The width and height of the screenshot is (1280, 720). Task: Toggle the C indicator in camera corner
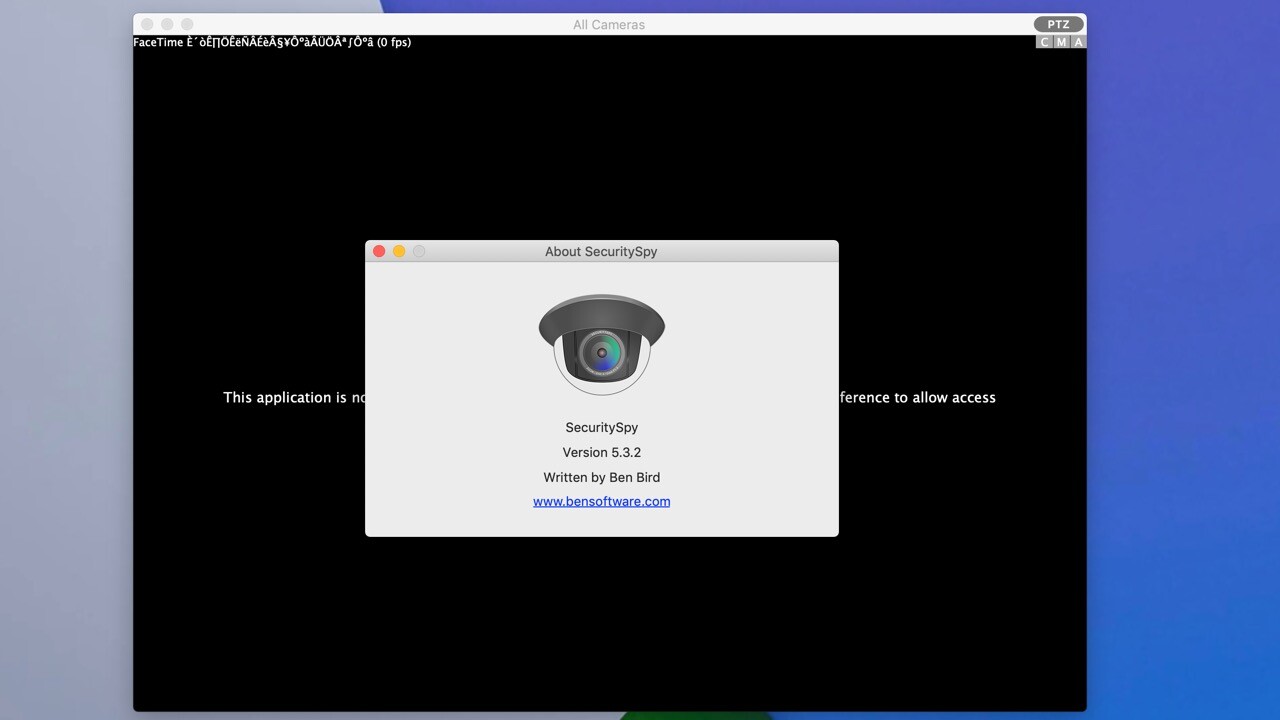[1045, 42]
